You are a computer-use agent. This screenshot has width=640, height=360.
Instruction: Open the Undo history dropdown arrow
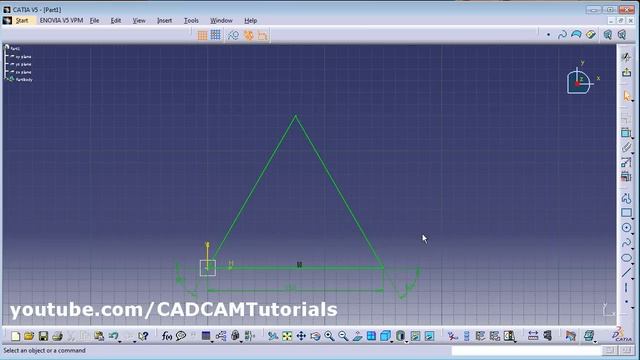(x=120, y=341)
